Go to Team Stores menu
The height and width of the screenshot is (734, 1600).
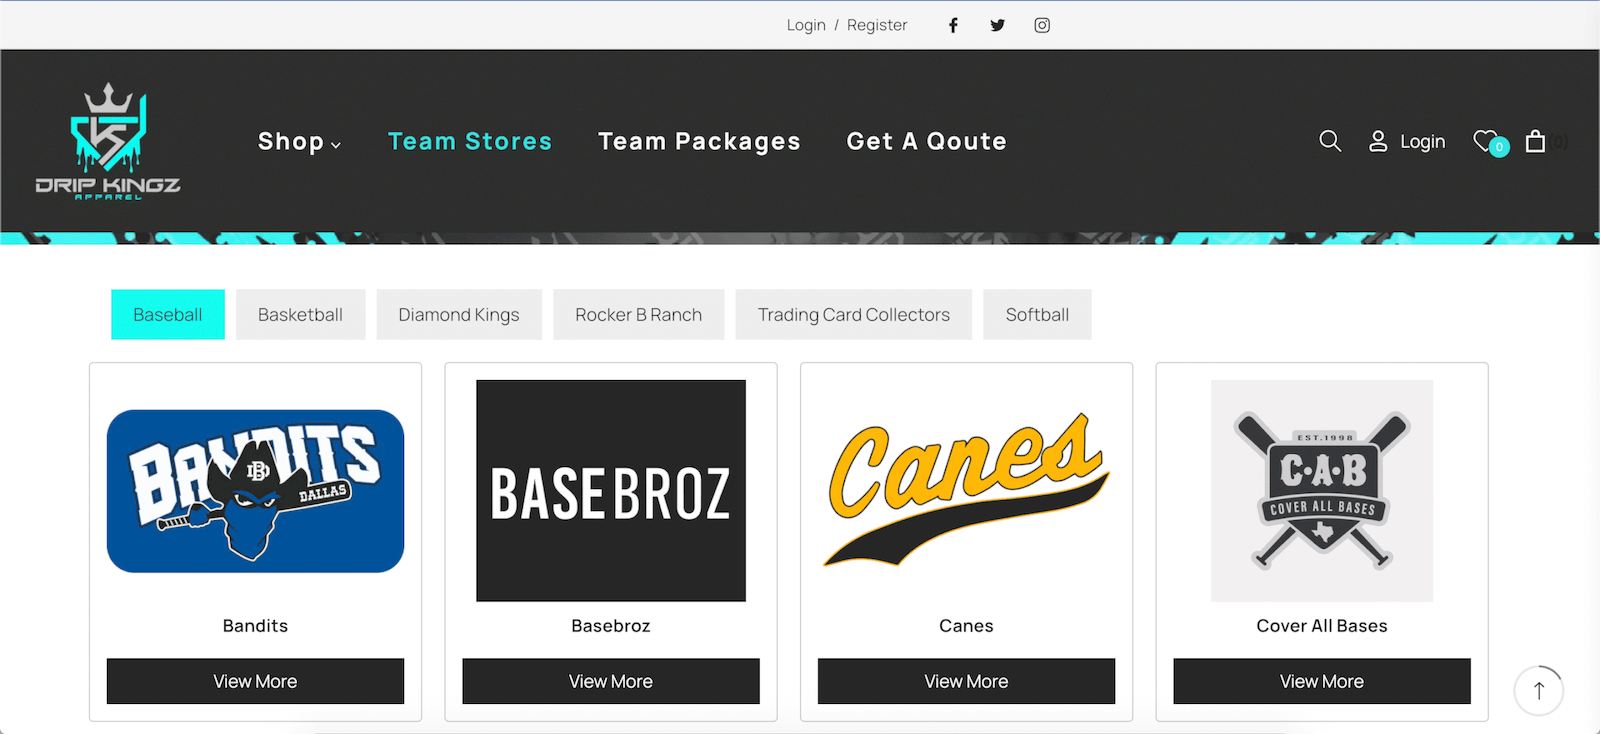pos(470,141)
